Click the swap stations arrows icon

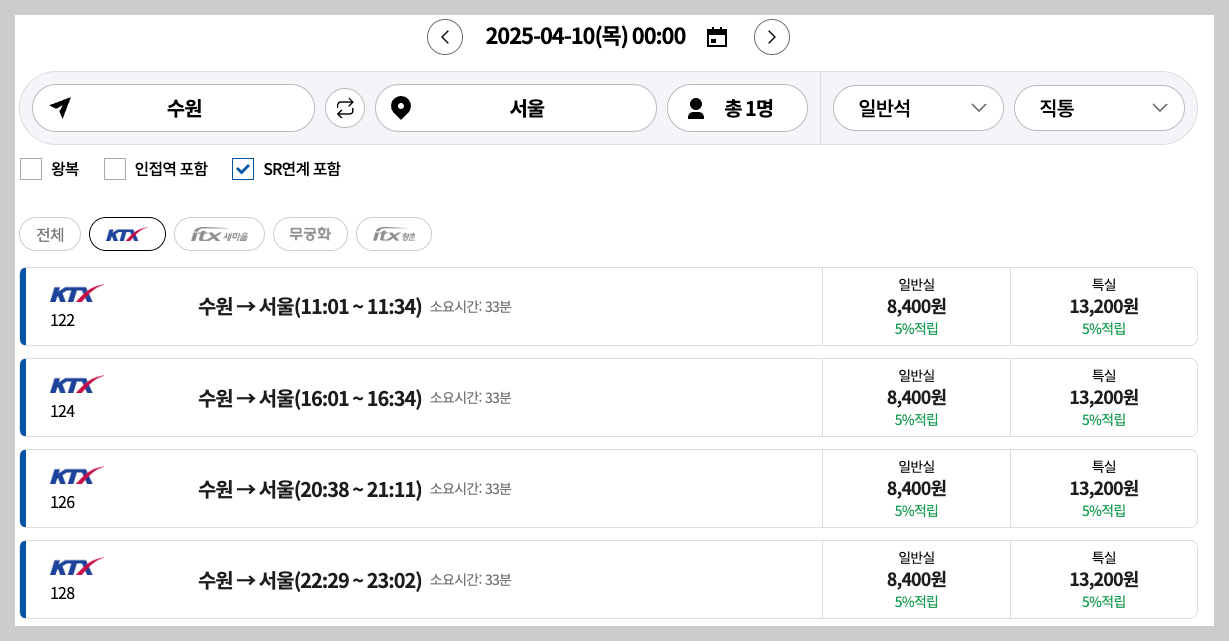pyautogui.click(x=345, y=107)
